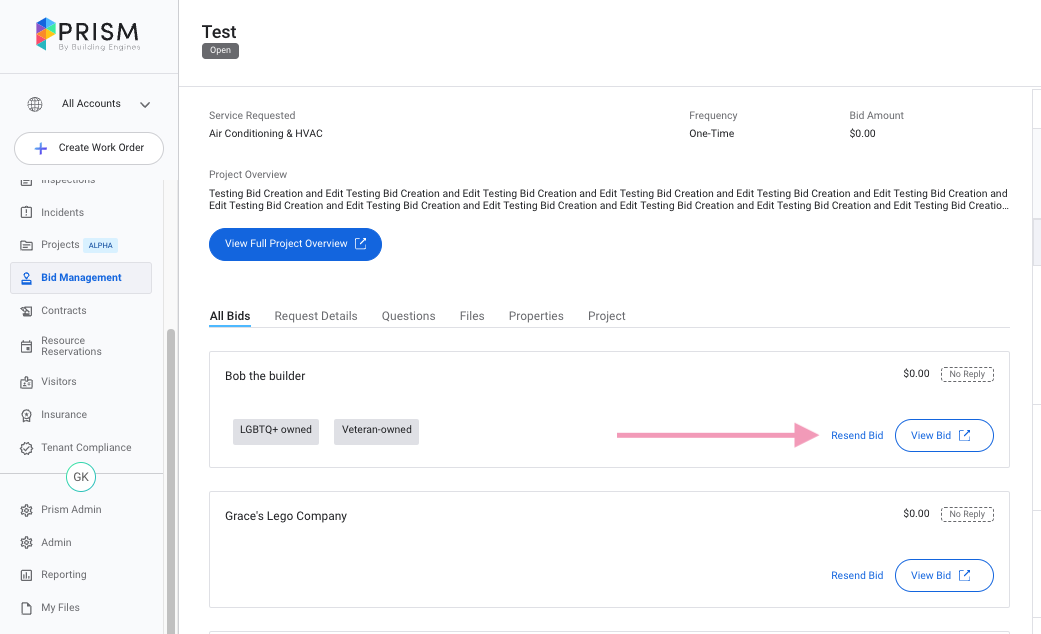Click Grace's Lego Company vendor name
1041x634 pixels.
coord(286,516)
